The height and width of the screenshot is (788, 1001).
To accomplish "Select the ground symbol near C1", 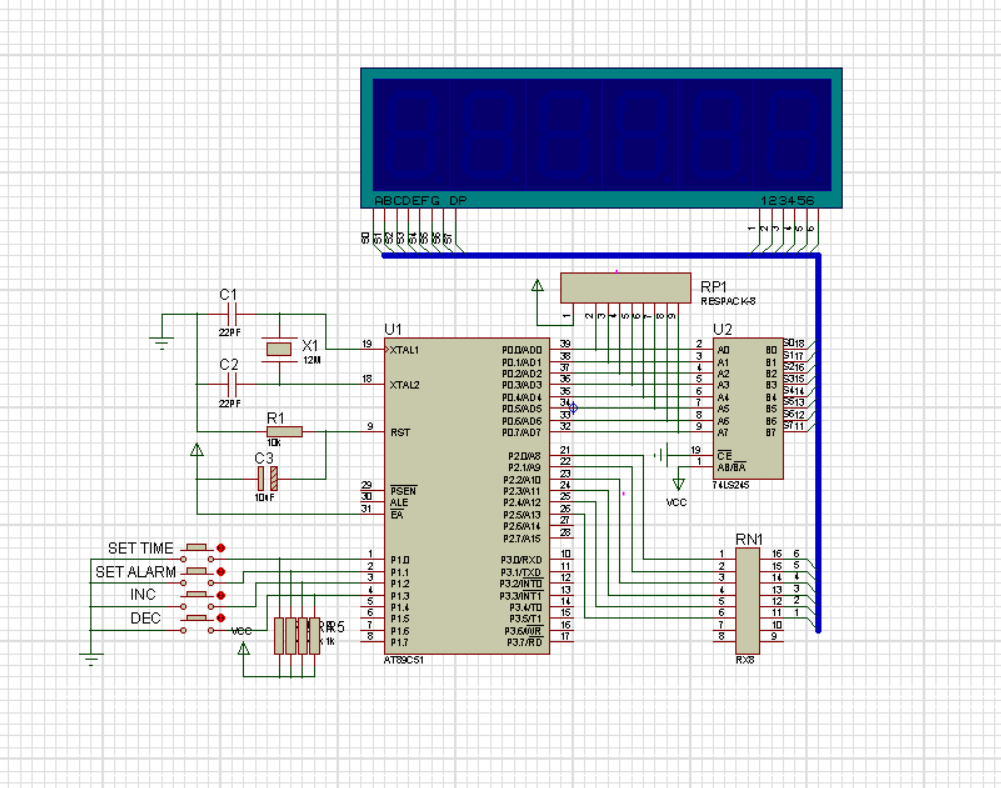I will (x=162, y=344).
